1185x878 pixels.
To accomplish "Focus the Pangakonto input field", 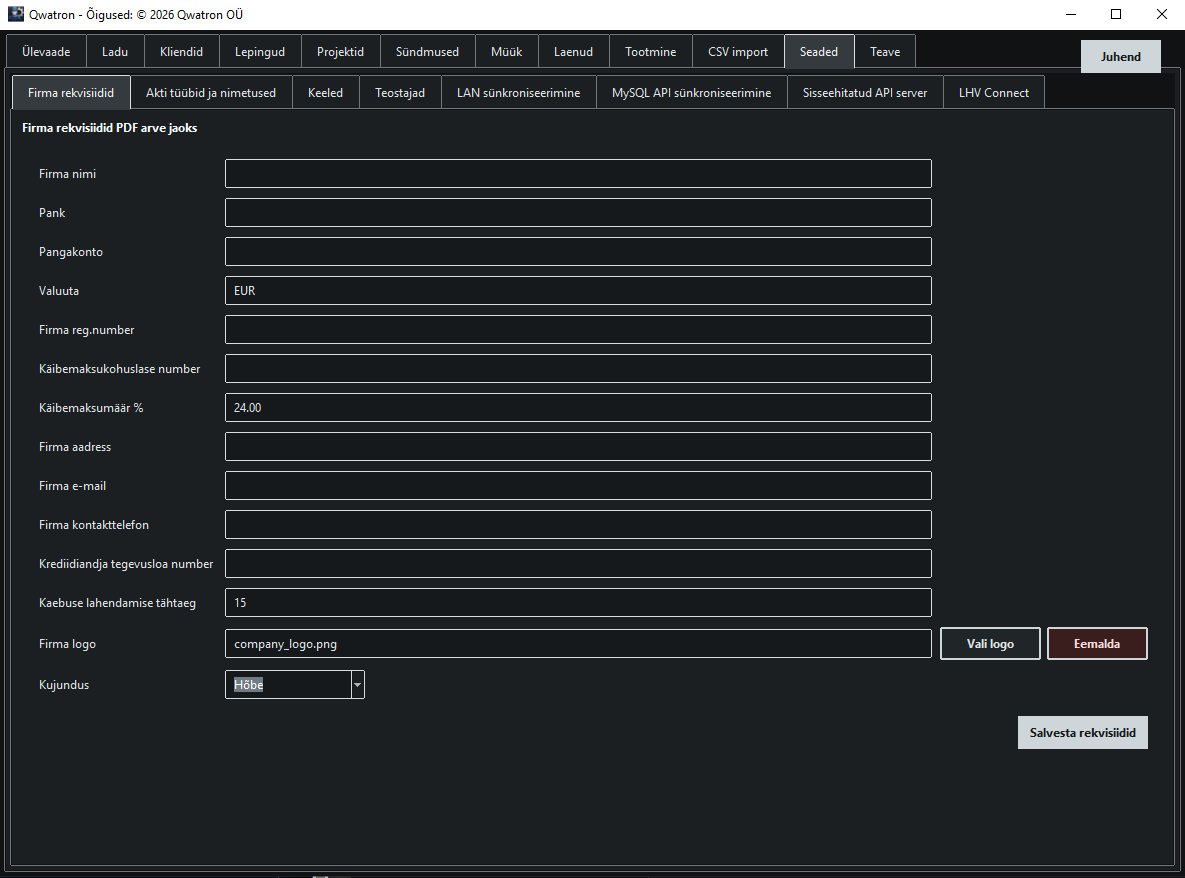I will point(578,252).
